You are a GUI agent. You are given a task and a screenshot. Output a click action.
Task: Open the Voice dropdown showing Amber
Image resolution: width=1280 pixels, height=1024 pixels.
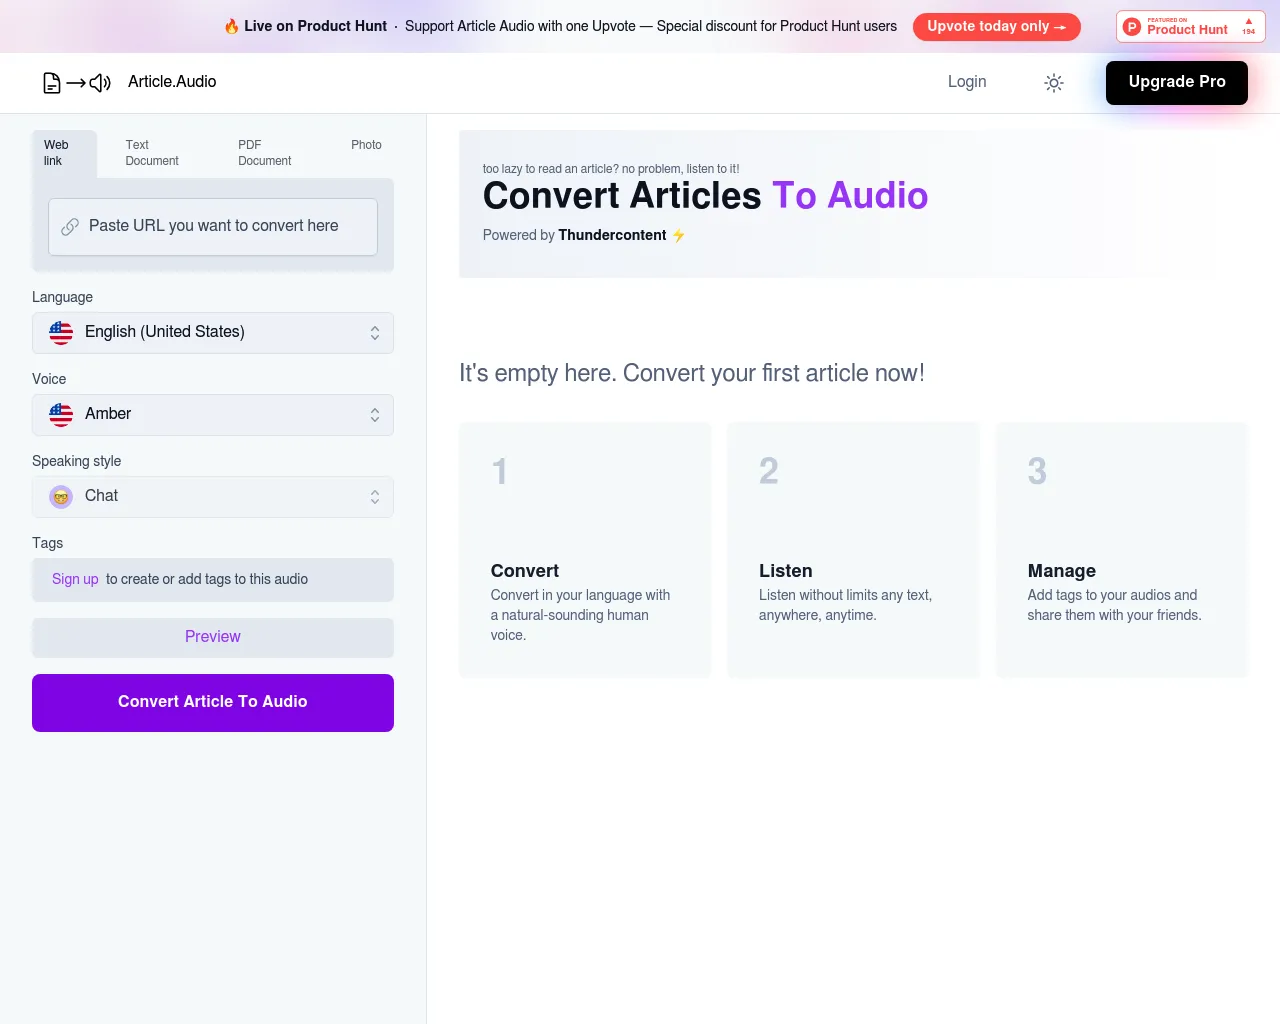coord(213,415)
